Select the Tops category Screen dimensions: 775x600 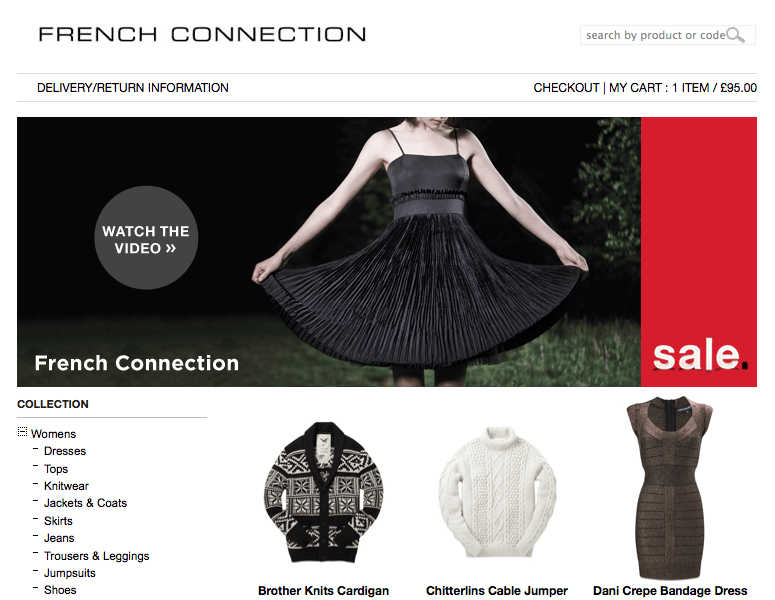56,469
